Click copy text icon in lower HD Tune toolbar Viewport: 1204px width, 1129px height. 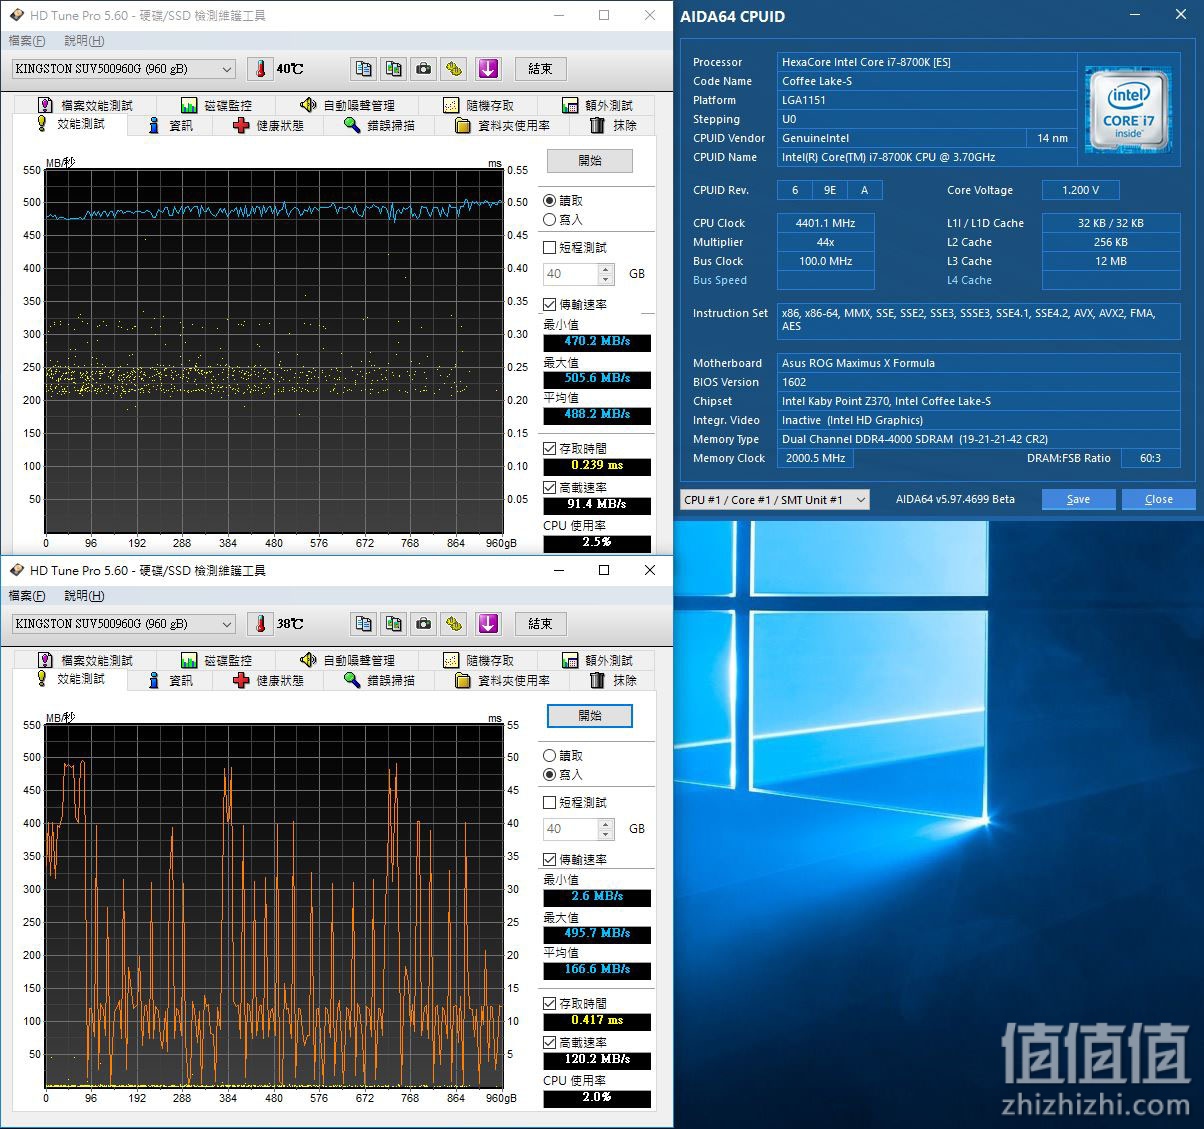point(364,624)
